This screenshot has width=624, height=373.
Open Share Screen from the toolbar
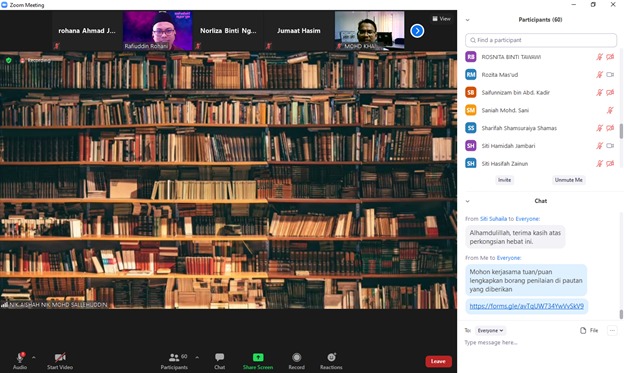pos(258,361)
